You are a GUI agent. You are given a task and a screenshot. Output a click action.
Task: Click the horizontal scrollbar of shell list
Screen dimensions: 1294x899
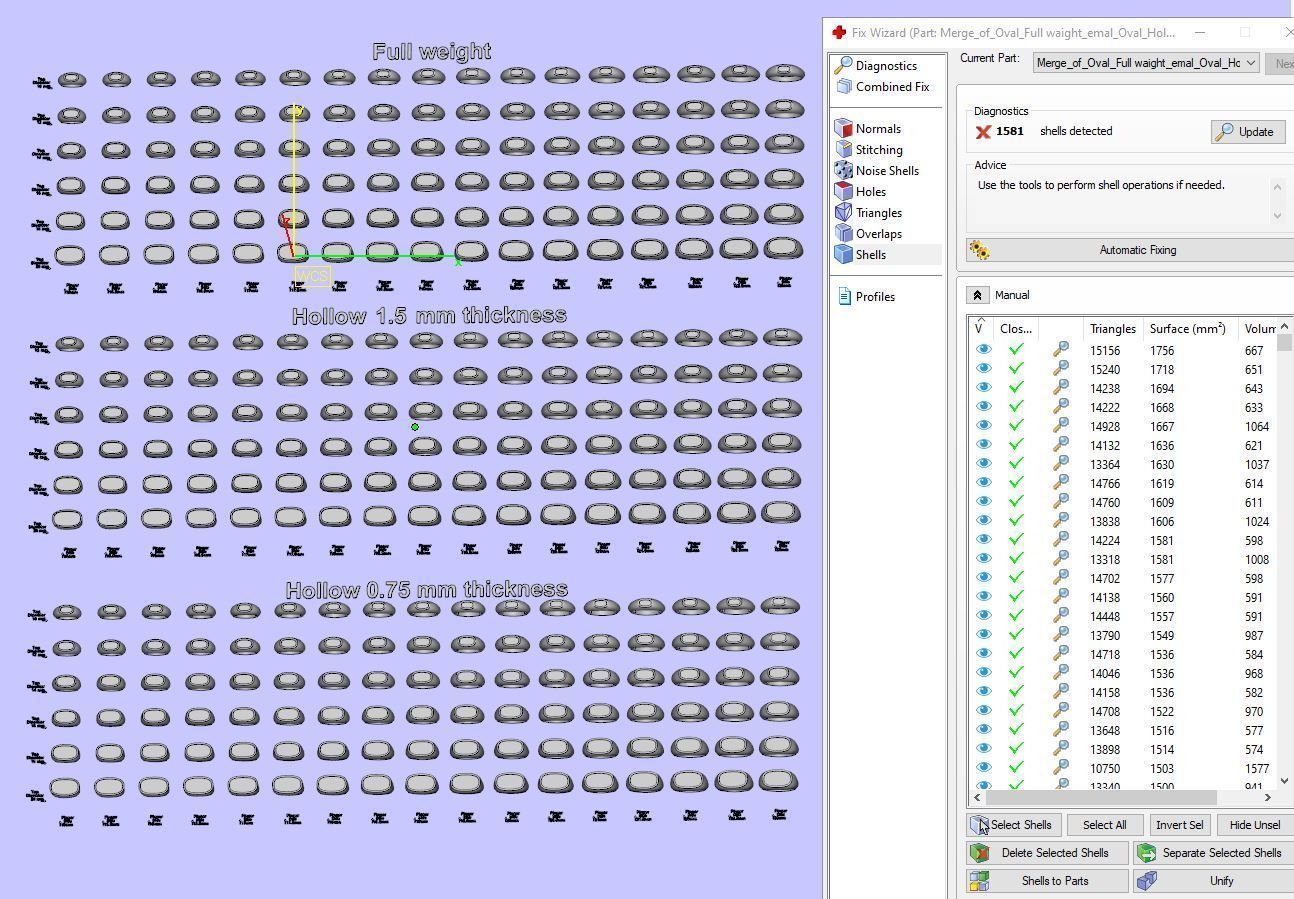[1101, 797]
